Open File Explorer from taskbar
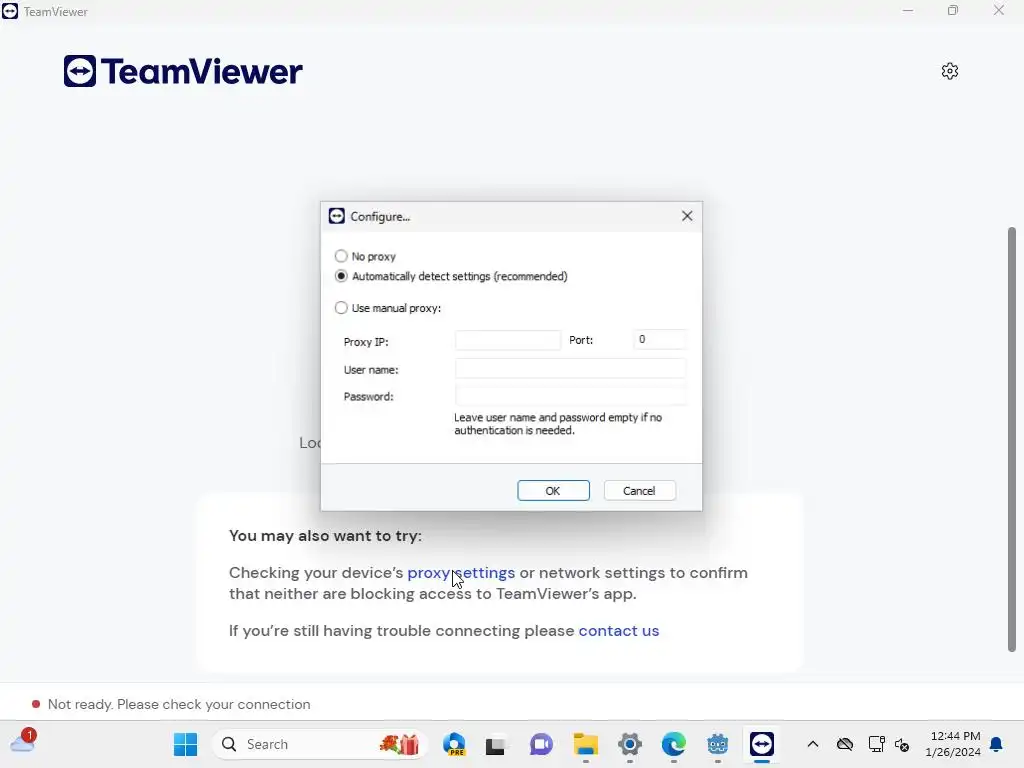 586,744
